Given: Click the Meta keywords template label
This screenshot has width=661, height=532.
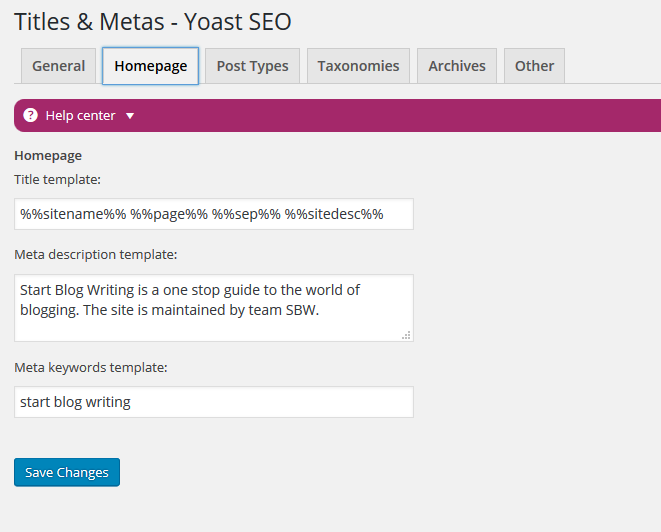Looking at the screenshot, I should [91, 368].
